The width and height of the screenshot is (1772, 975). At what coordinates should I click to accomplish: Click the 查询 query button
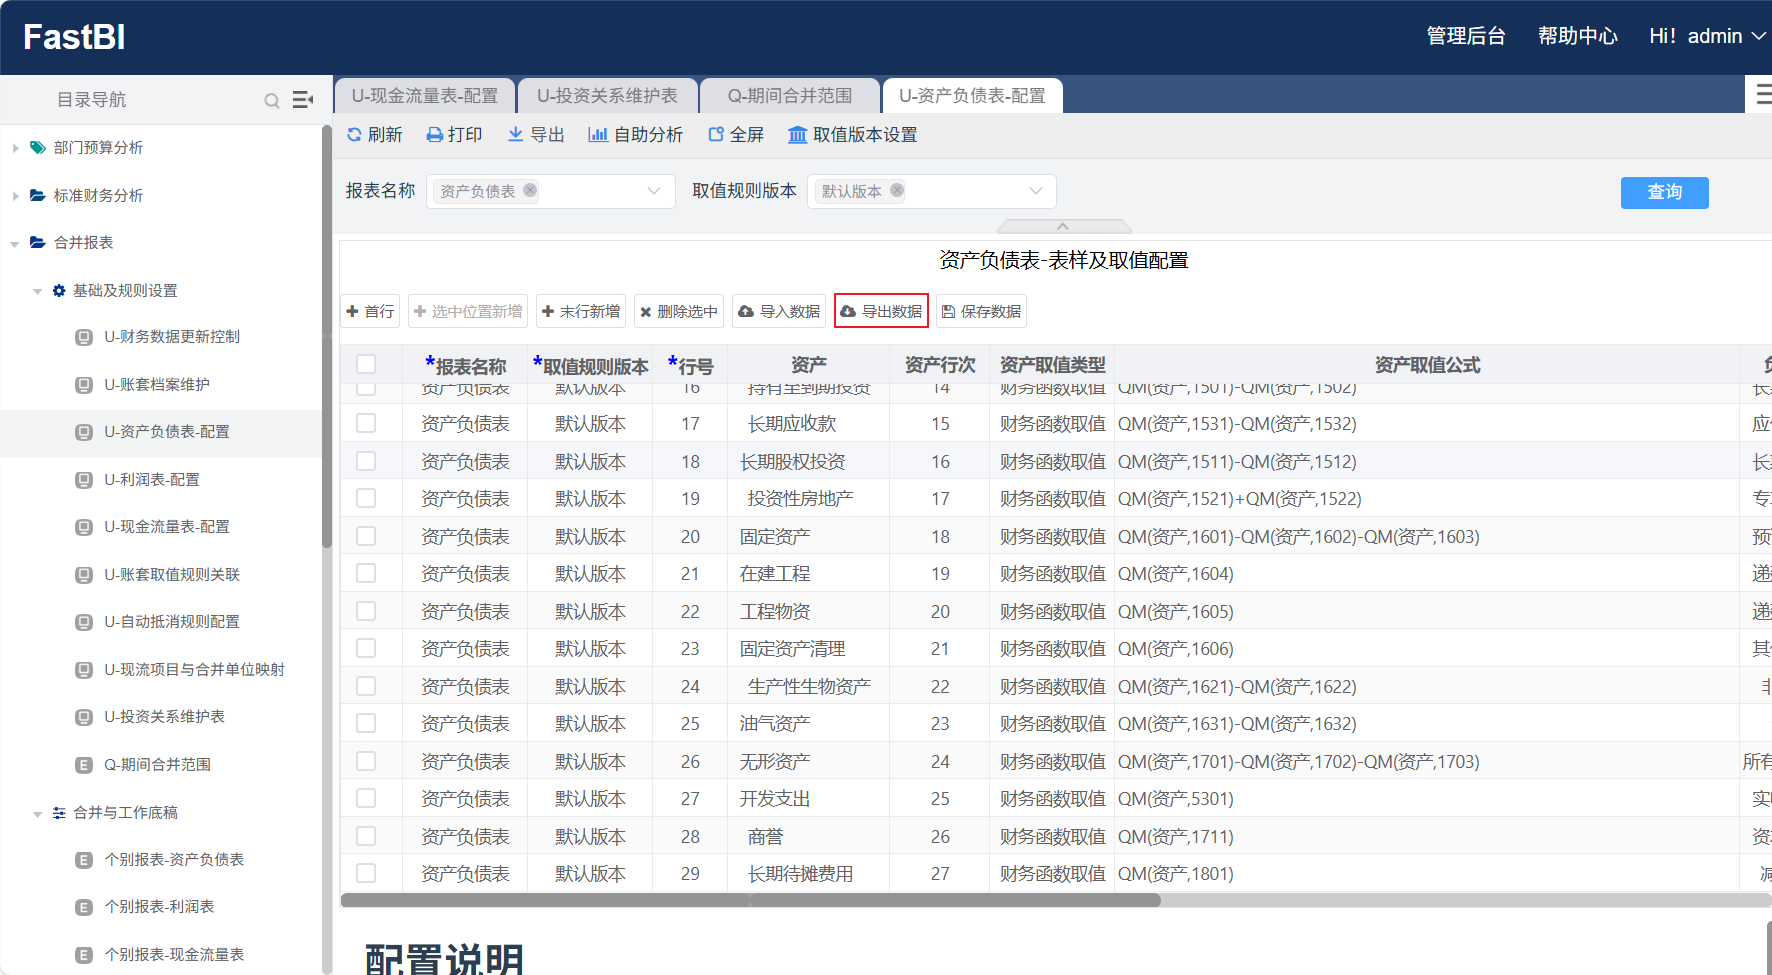(x=1664, y=192)
